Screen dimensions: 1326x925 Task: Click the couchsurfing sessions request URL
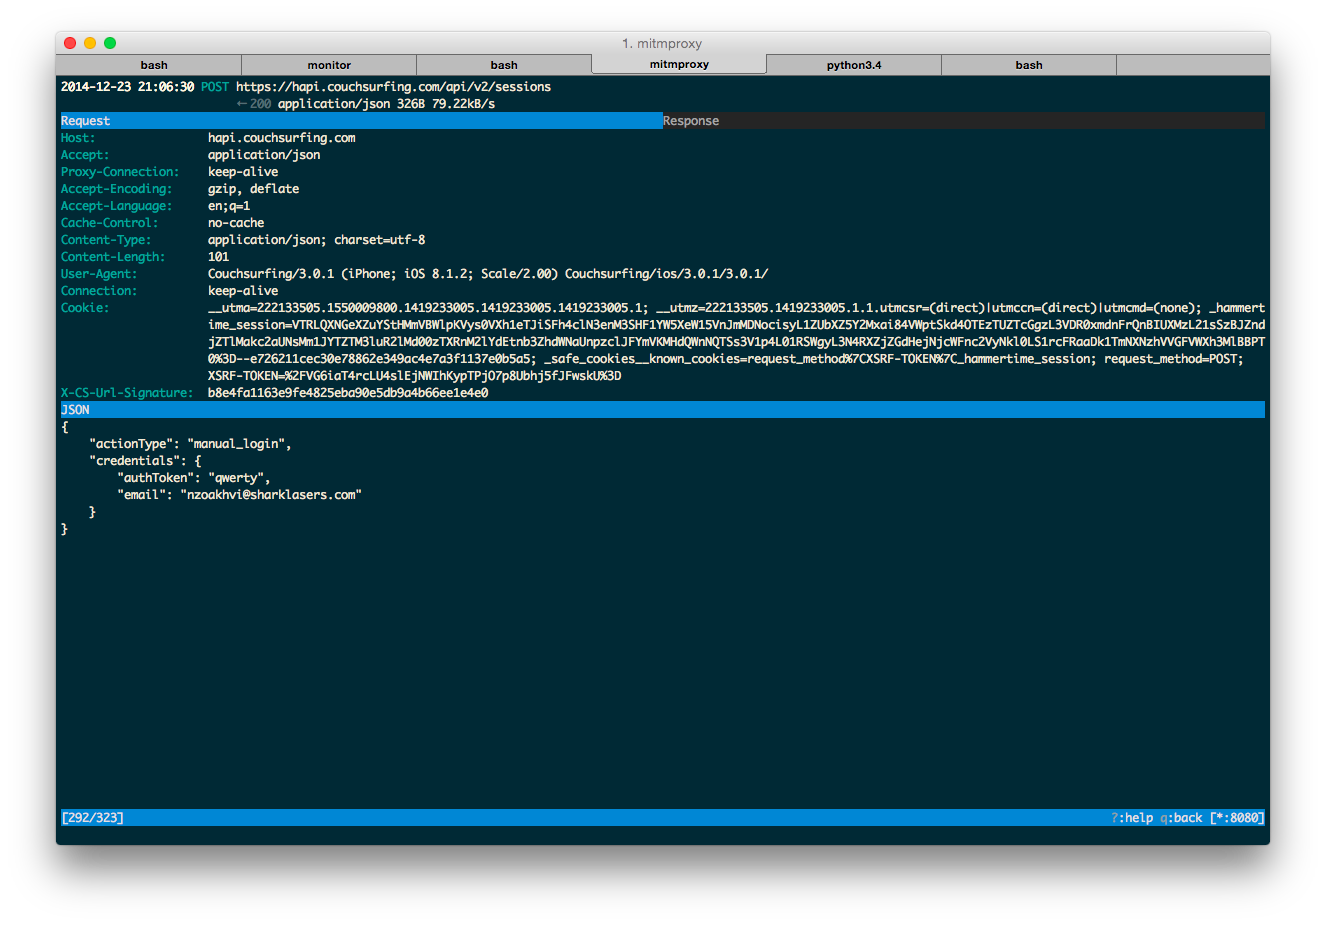tap(393, 86)
